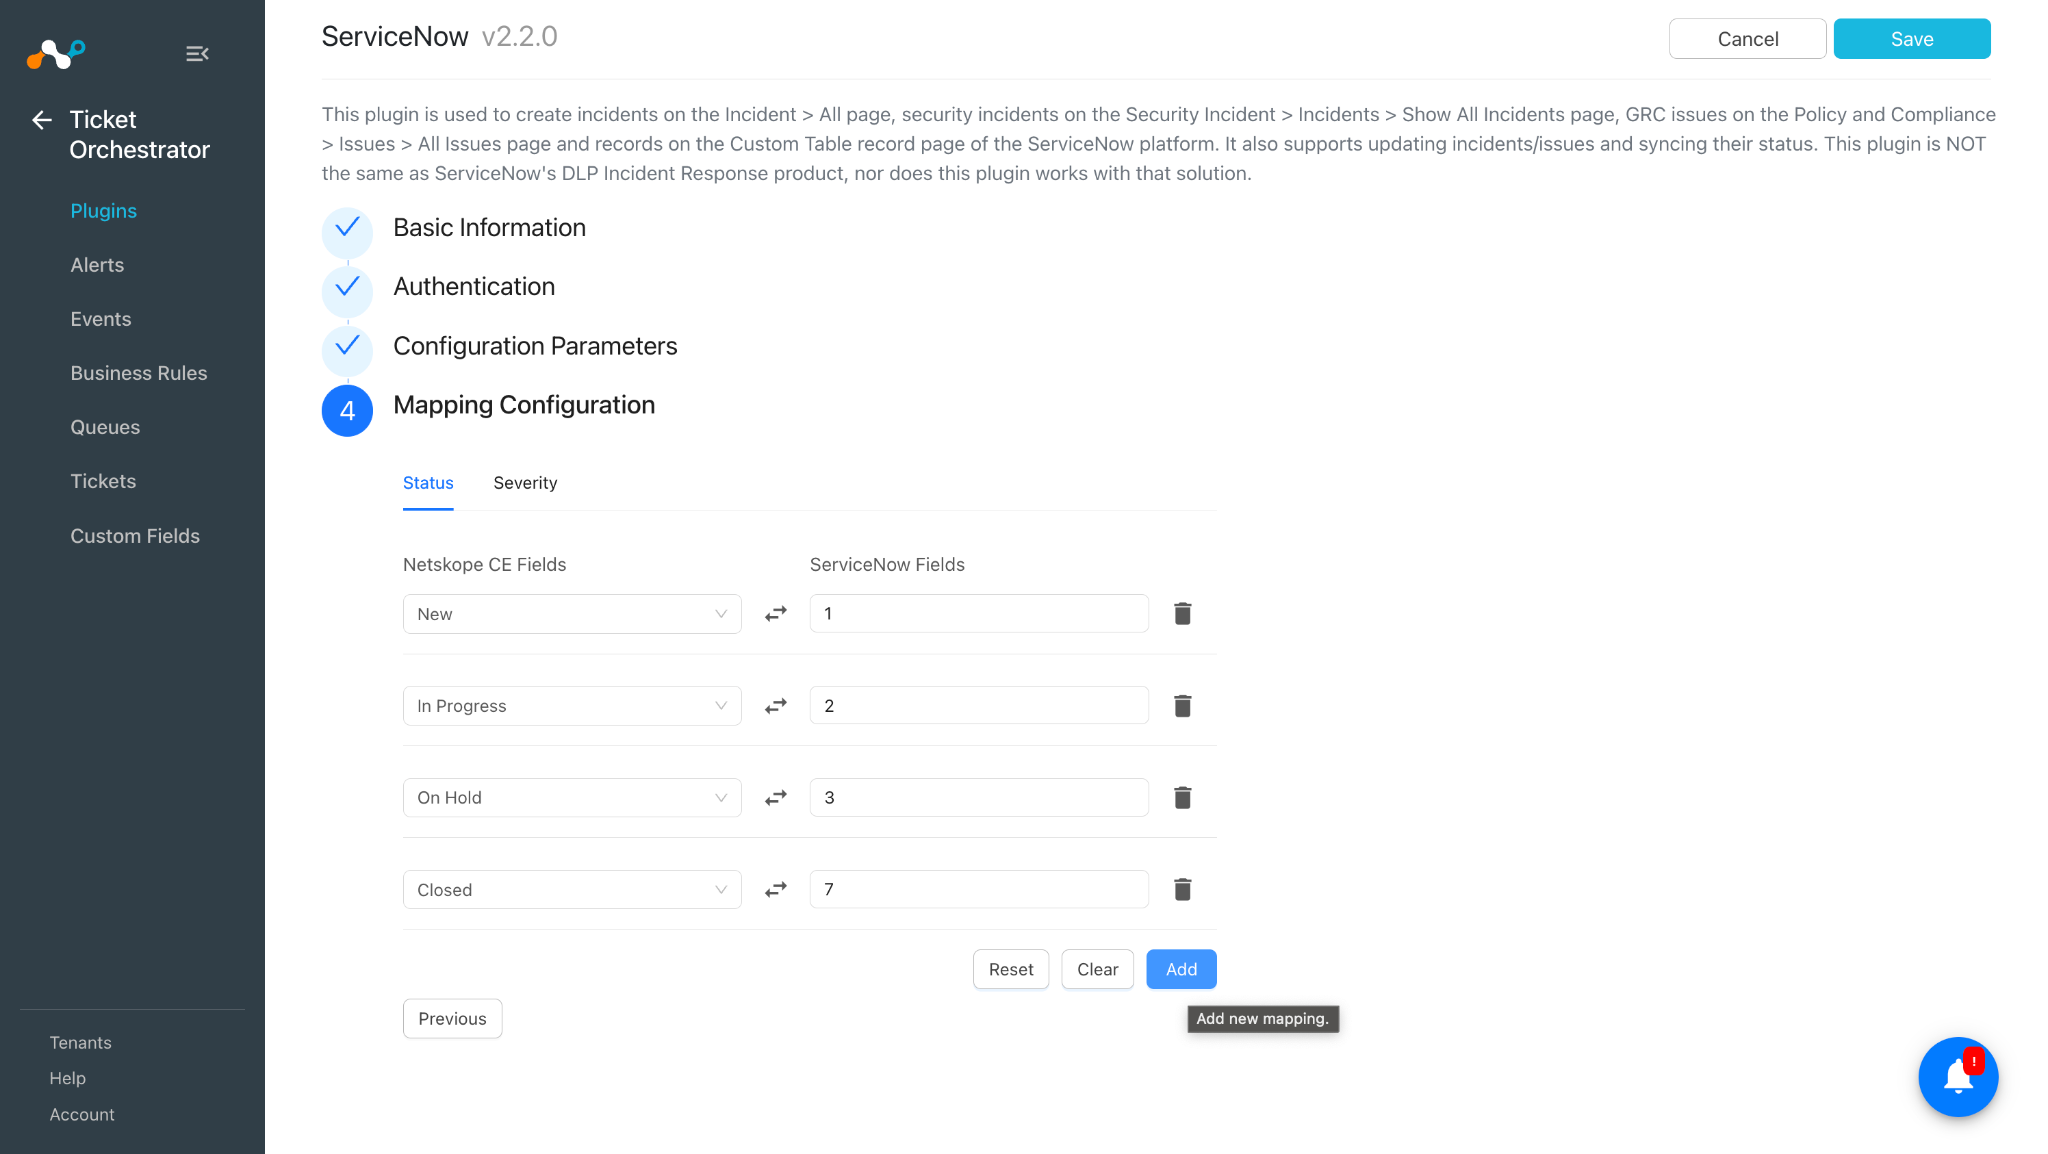This screenshot has height=1154, width=2048.
Task: Click the ServiceNow field containing 3
Action: [979, 798]
